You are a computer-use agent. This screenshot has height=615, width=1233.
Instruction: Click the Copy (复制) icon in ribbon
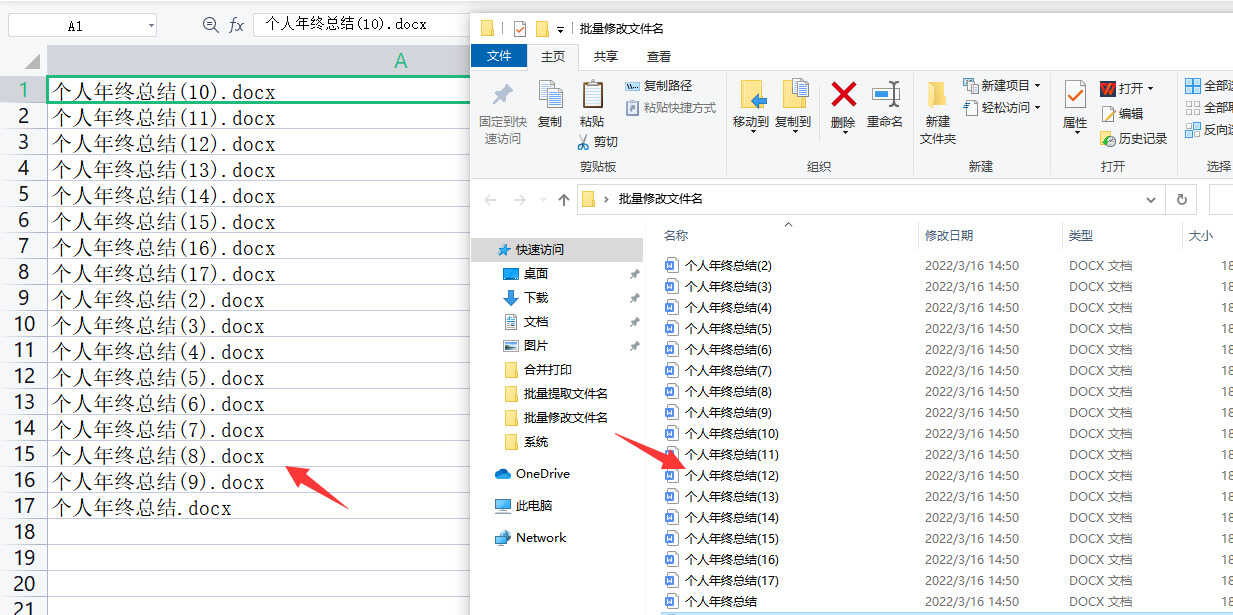click(x=550, y=96)
